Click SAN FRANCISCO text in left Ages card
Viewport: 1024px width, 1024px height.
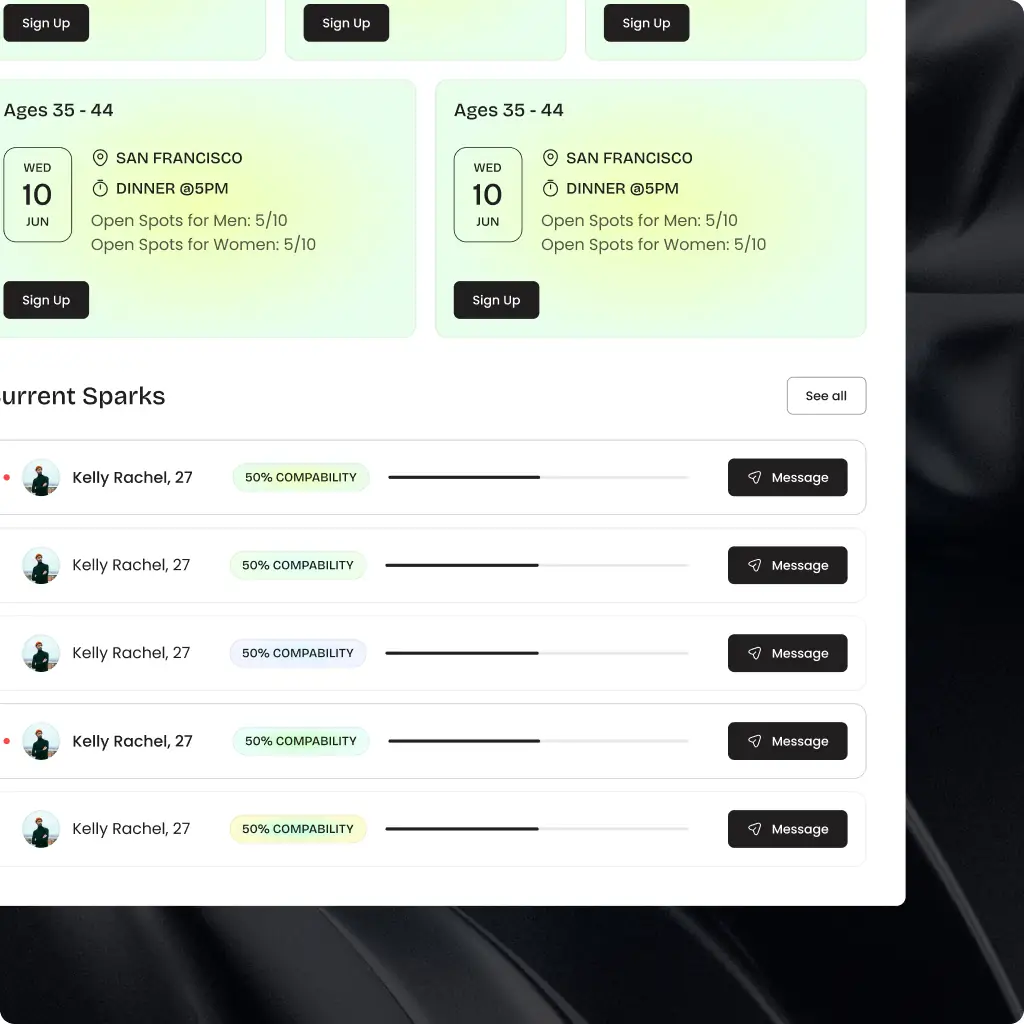pyautogui.click(x=179, y=158)
